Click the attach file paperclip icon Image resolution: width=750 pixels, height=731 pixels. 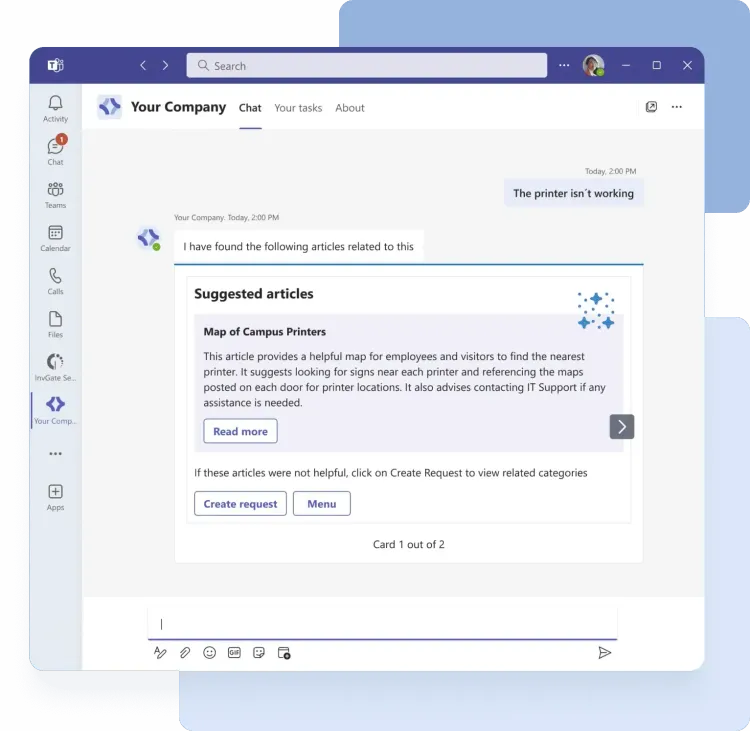[x=185, y=653]
